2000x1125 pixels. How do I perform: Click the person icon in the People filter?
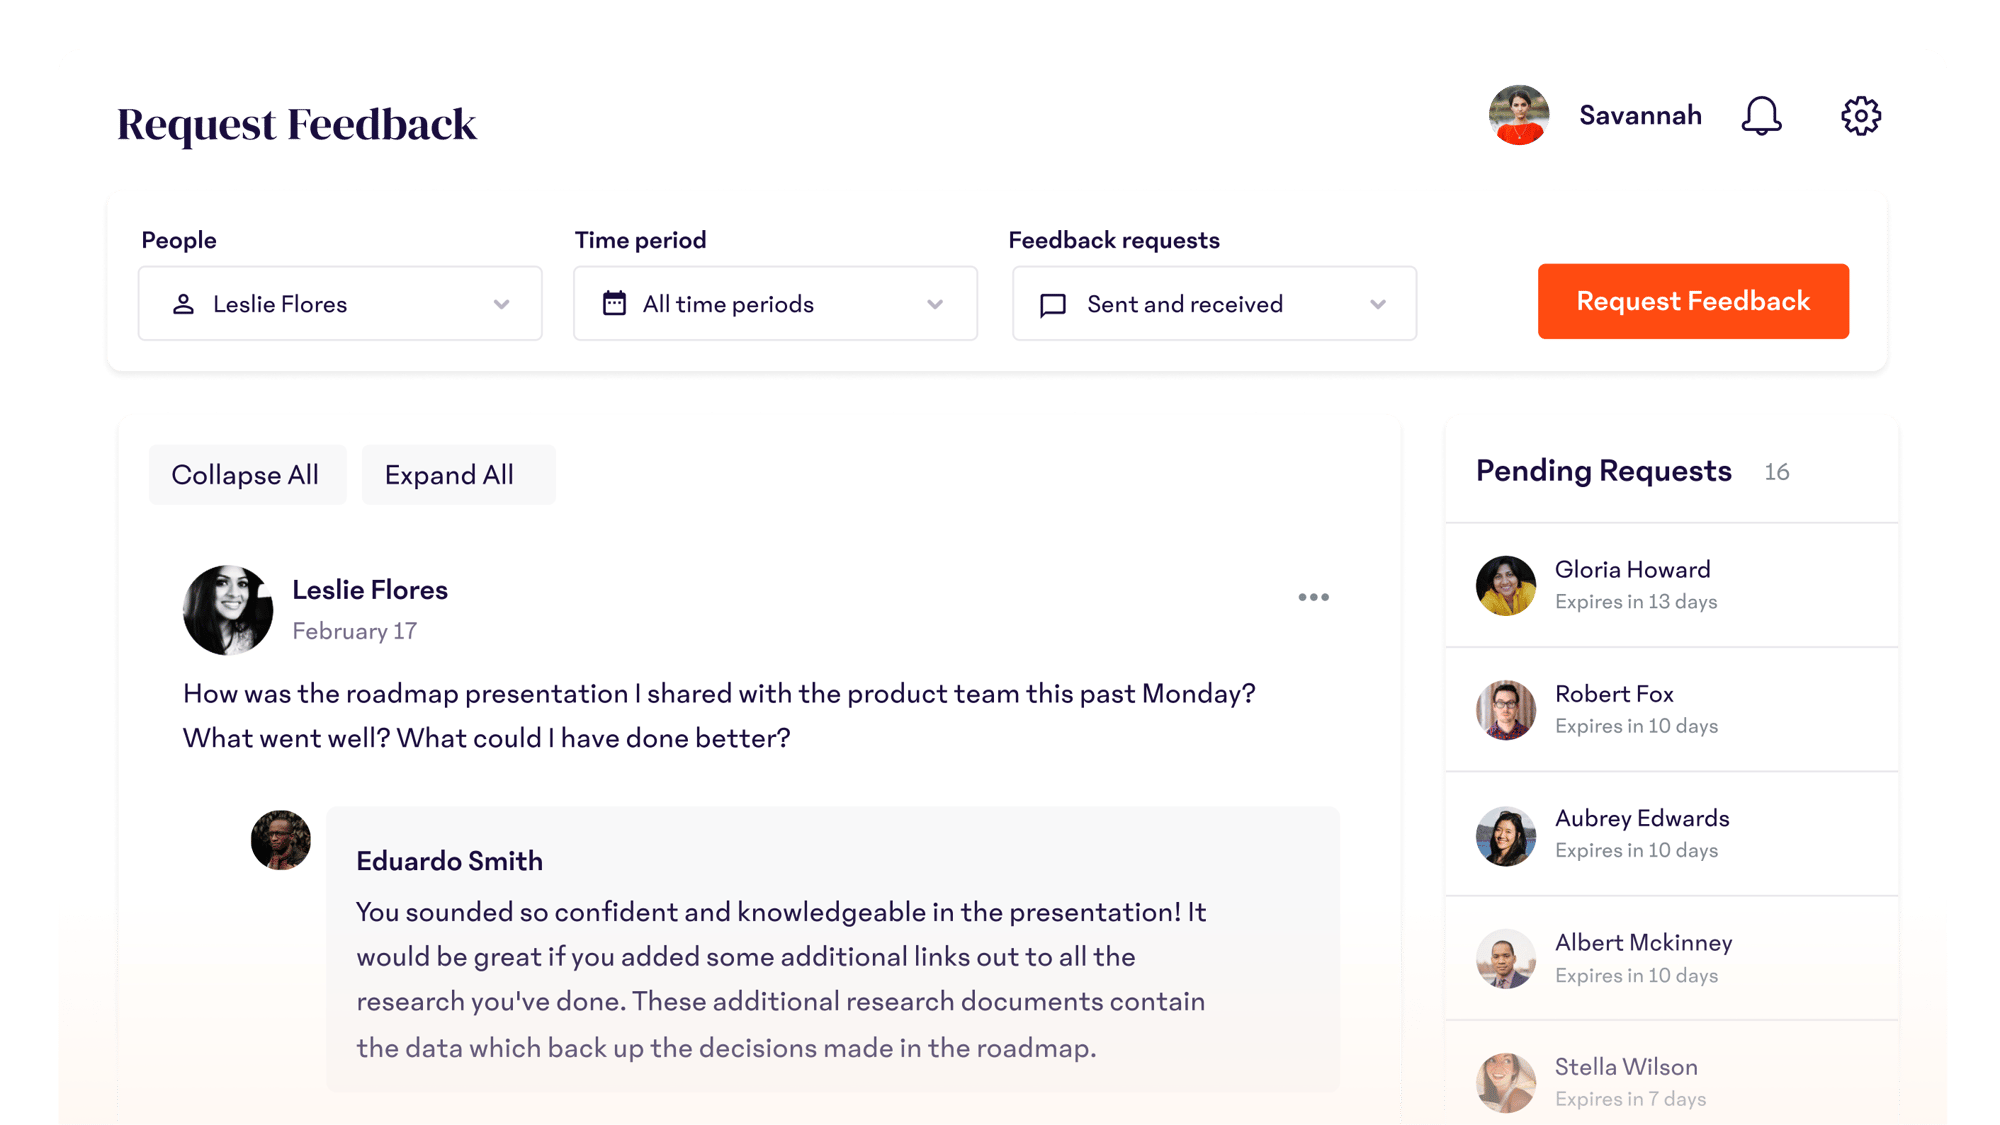(184, 304)
